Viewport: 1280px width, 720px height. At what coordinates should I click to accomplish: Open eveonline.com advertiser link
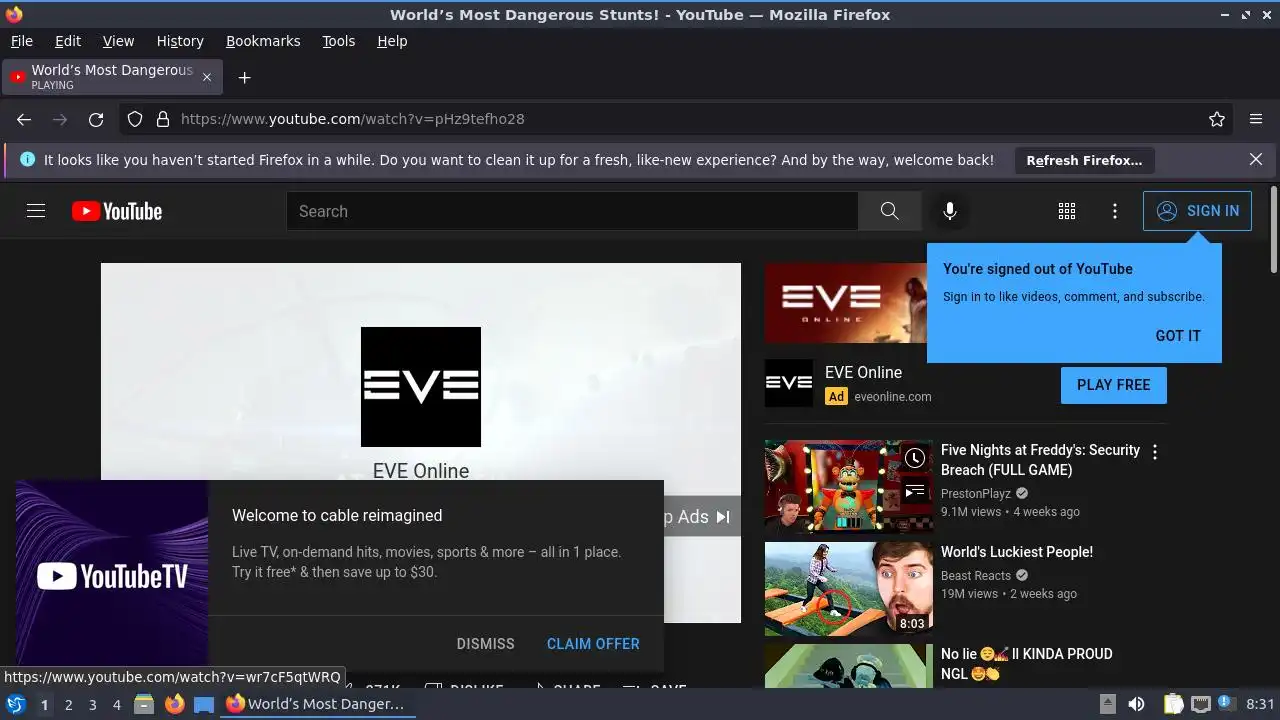(x=892, y=397)
